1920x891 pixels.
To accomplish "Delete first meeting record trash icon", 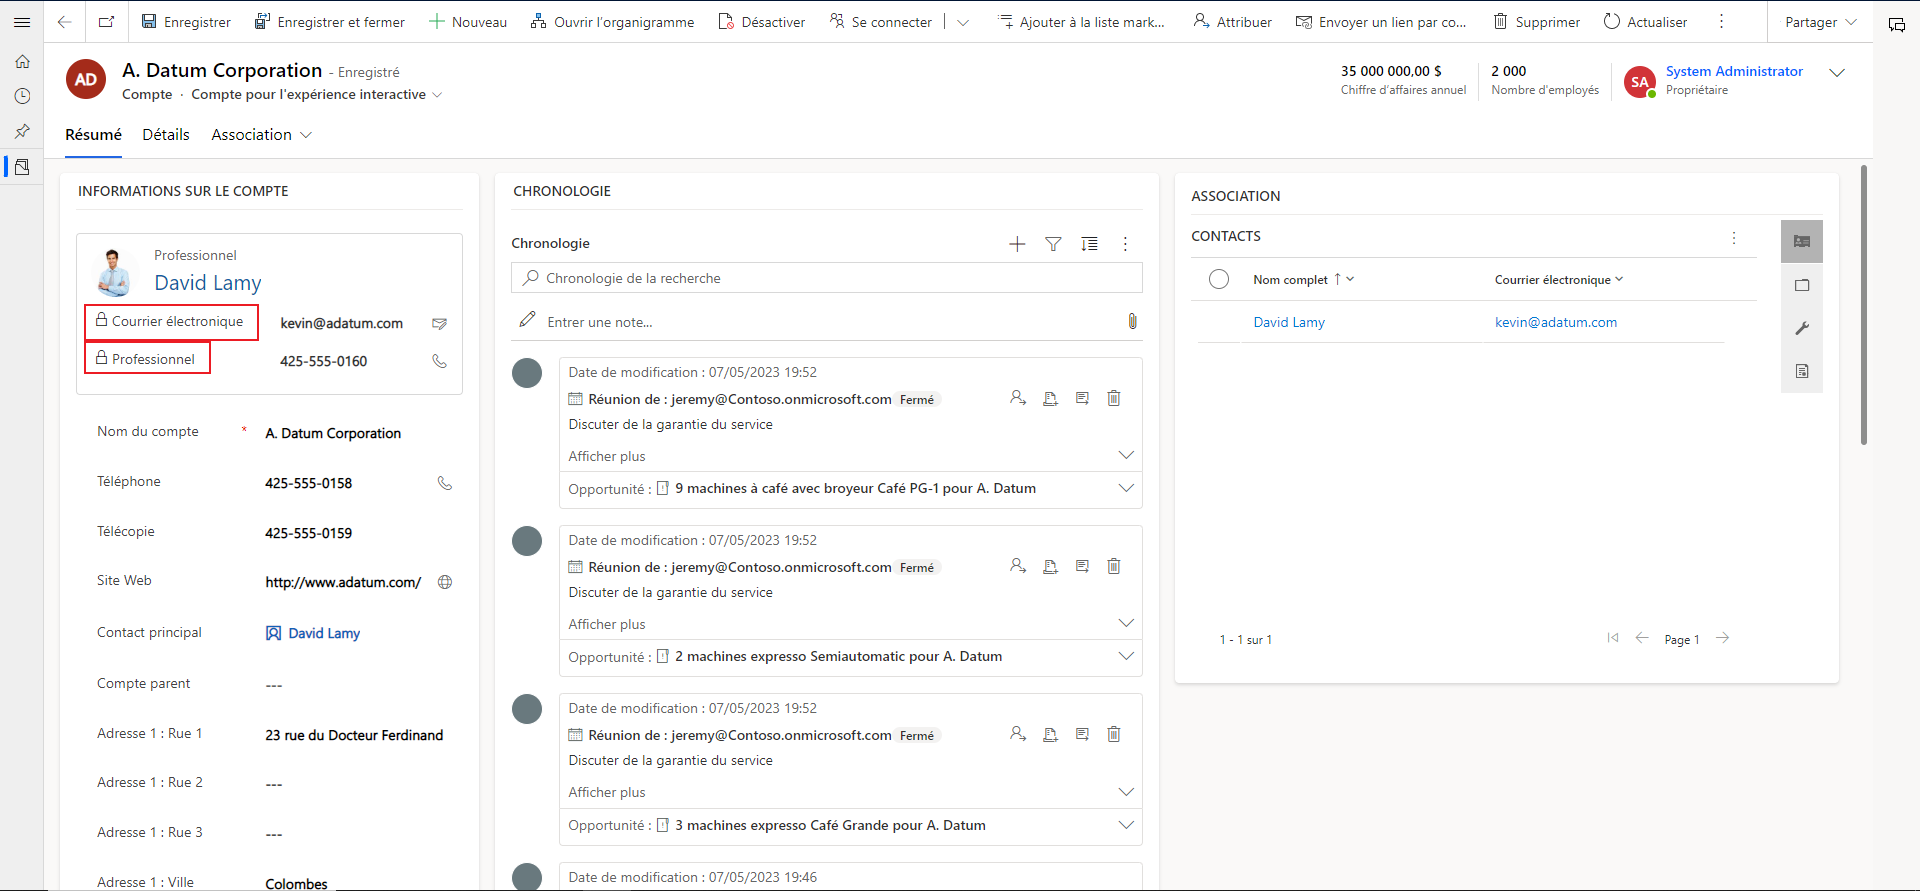I will pos(1114,398).
